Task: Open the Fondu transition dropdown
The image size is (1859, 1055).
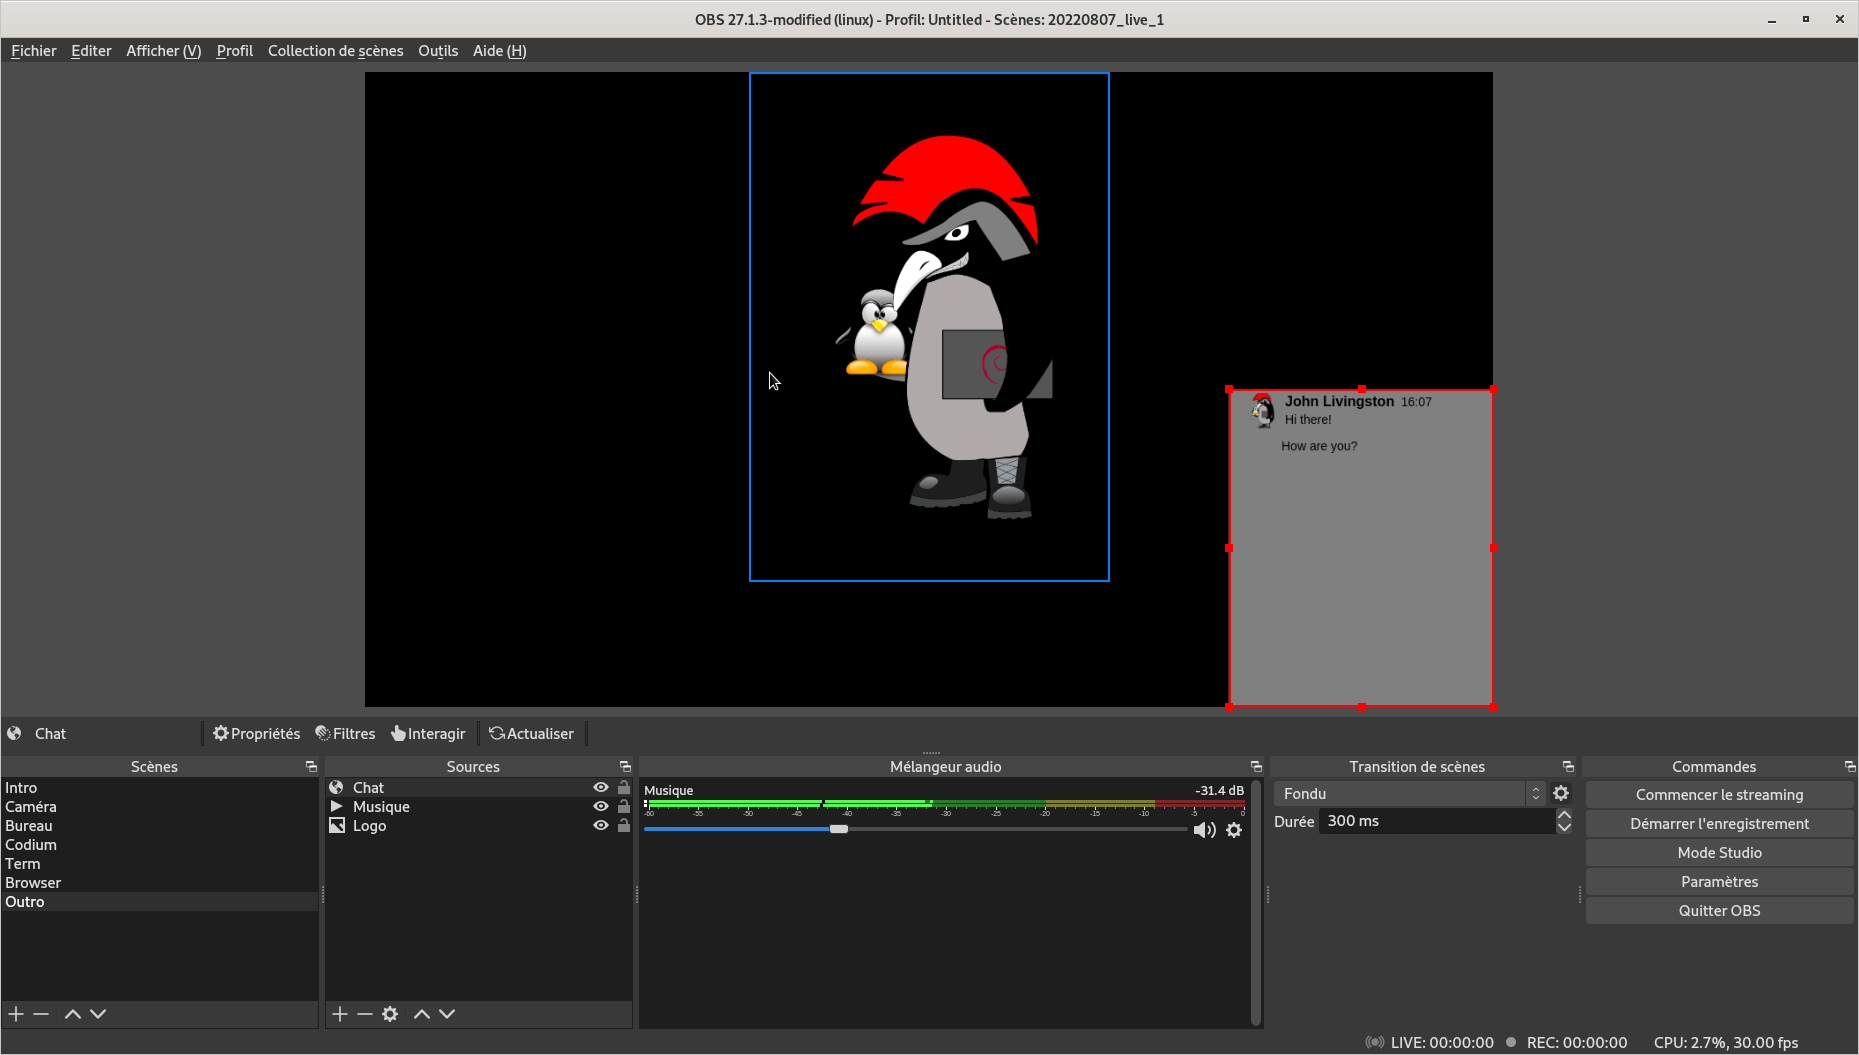Action: 1410,794
